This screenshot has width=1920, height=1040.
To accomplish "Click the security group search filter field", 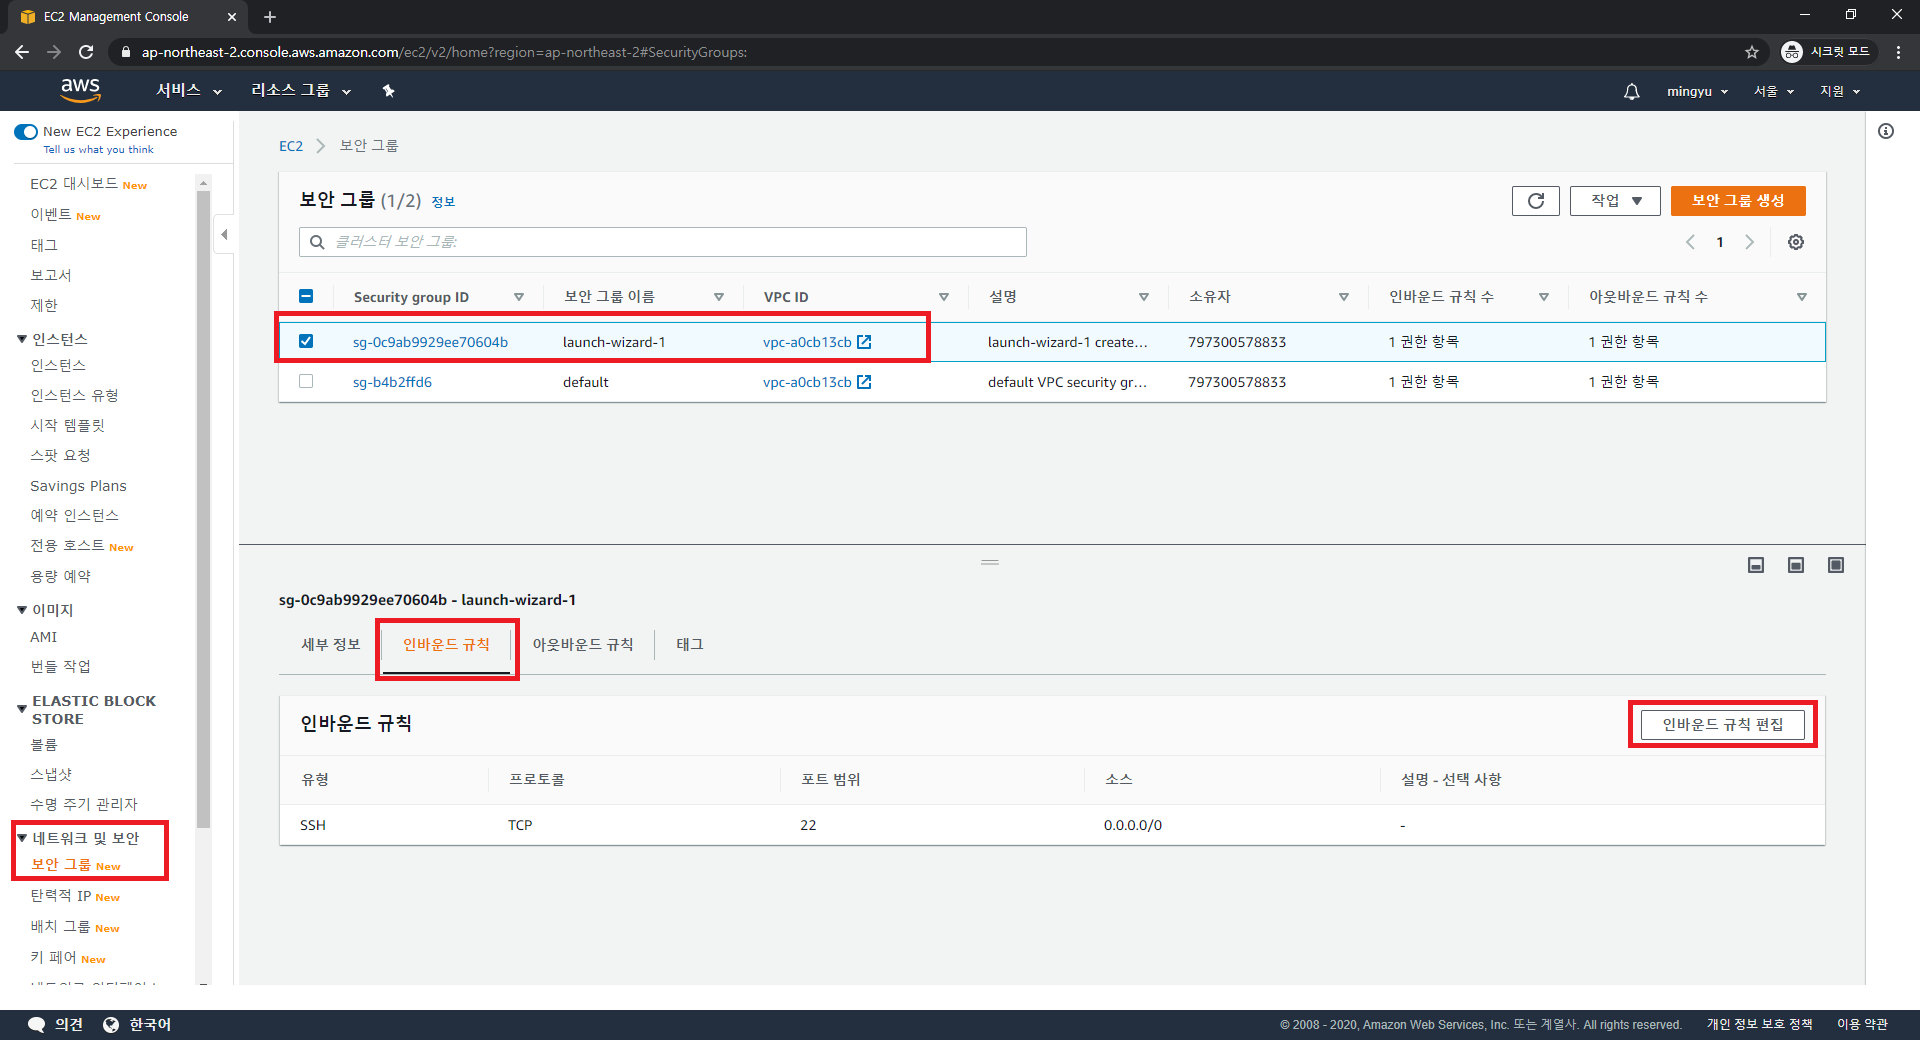I will 662,242.
